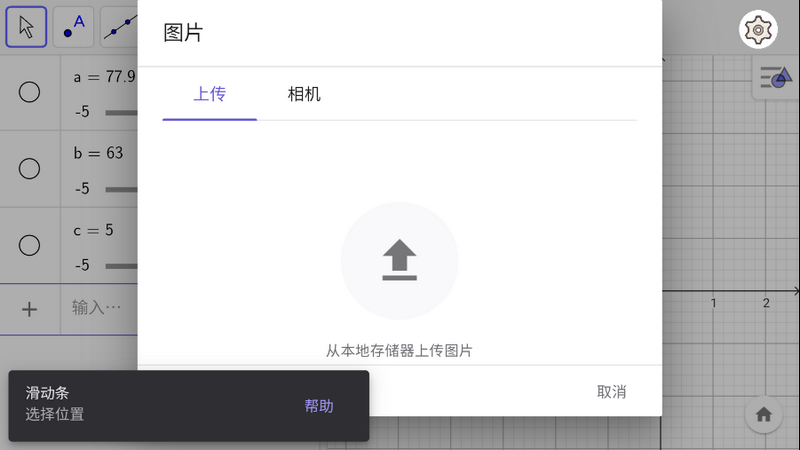Viewport: 800px width, 450px height.
Task: Switch to the 上传 tab
Action: pos(210,95)
